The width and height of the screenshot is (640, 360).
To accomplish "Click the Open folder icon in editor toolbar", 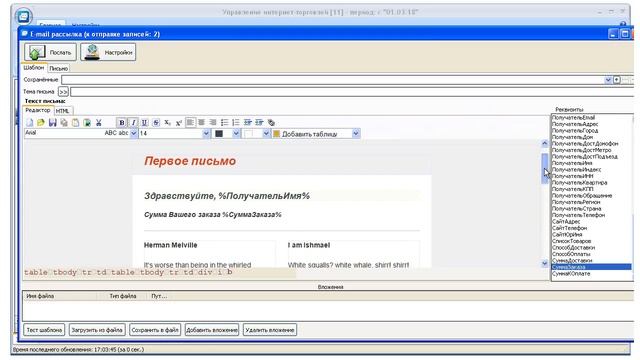I will click(x=41, y=122).
